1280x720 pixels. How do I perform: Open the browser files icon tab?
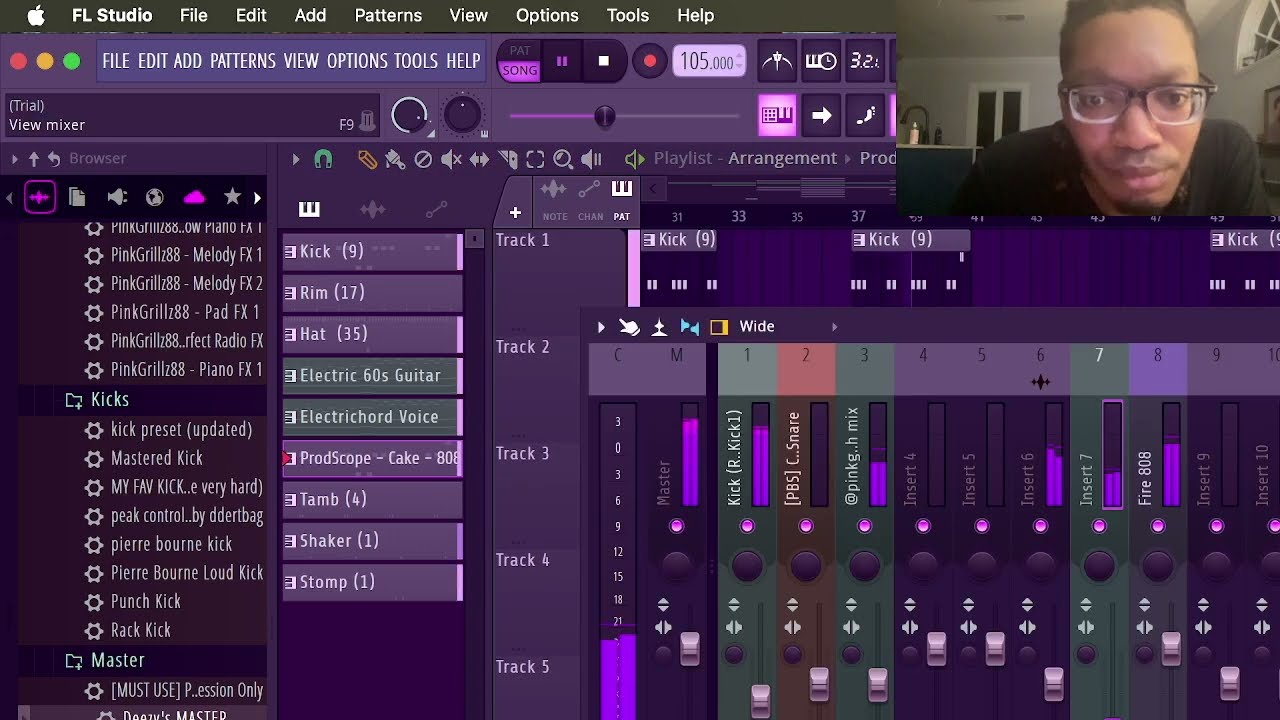(x=77, y=197)
